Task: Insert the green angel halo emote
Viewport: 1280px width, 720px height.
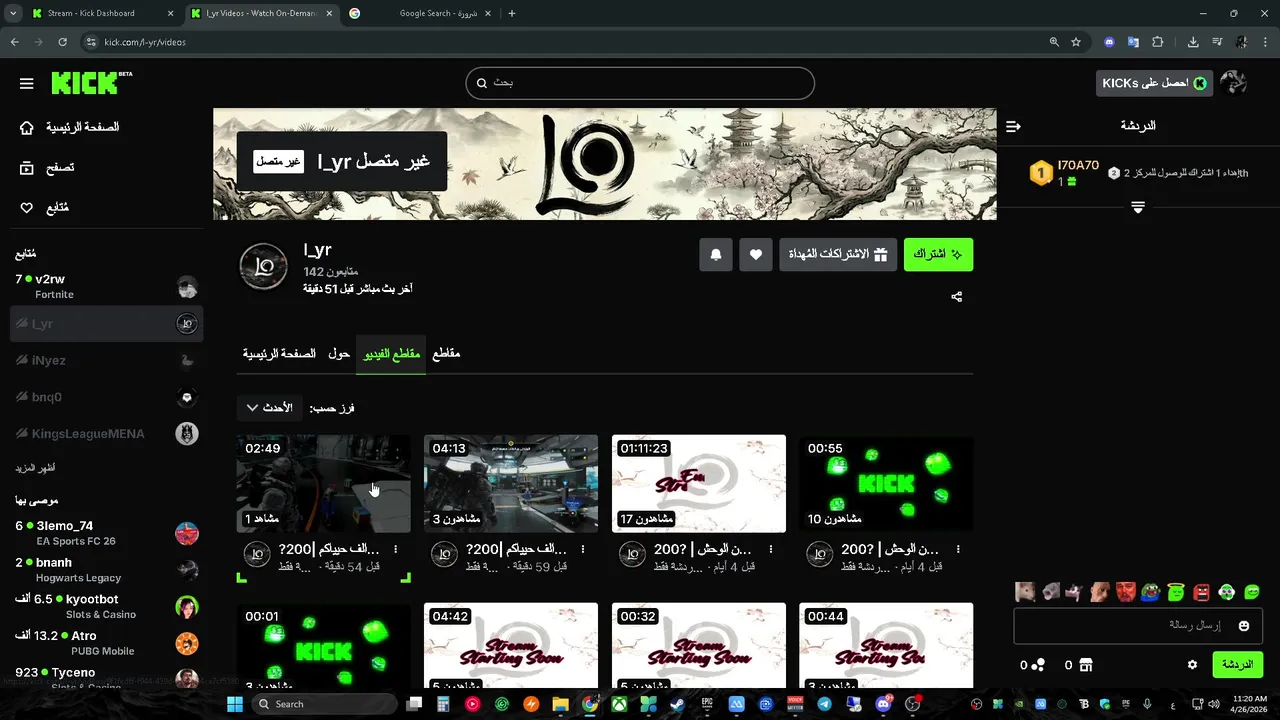Action: (1176, 592)
